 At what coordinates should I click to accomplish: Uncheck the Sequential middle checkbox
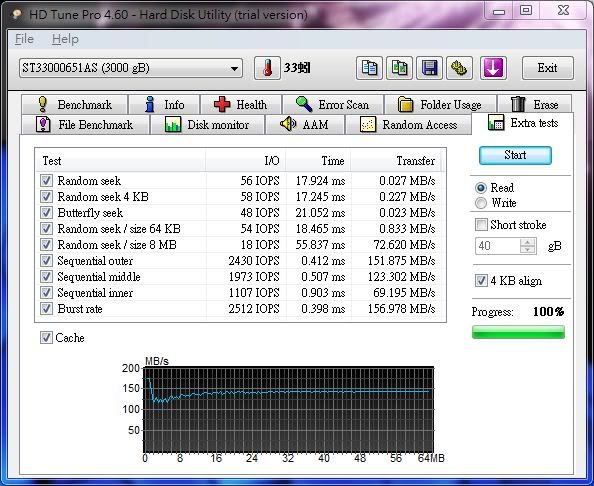pyautogui.click(x=46, y=277)
